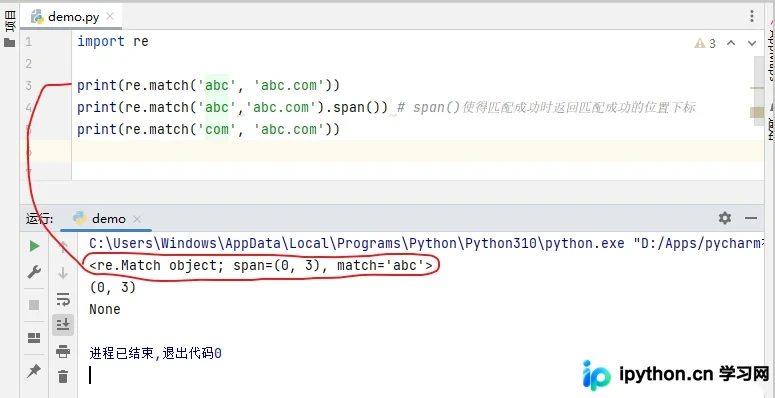Close the demo run tab
Viewport: 775px width, 398px height.
(137, 219)
